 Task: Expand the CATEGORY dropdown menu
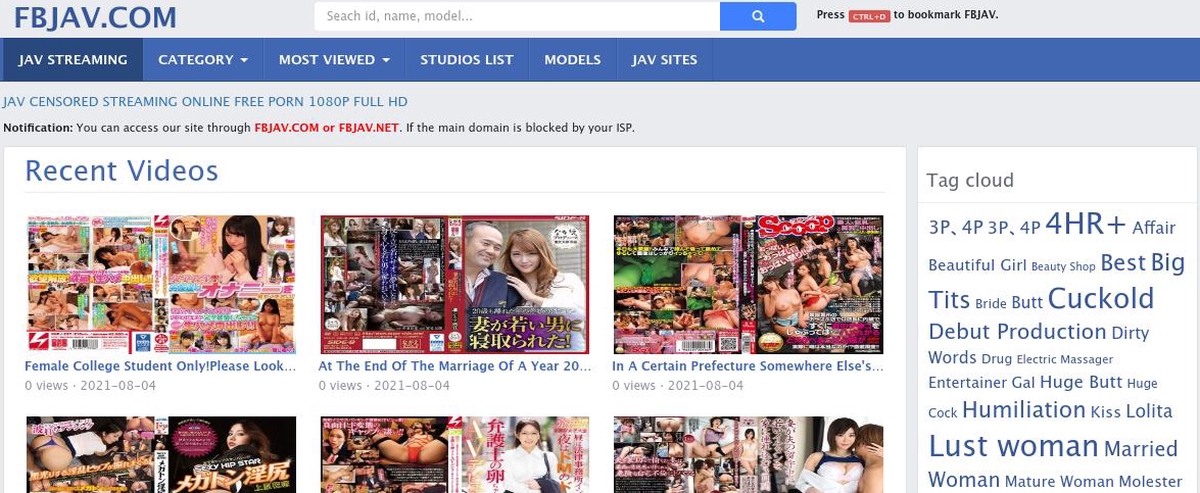click(x=203, y=60)
